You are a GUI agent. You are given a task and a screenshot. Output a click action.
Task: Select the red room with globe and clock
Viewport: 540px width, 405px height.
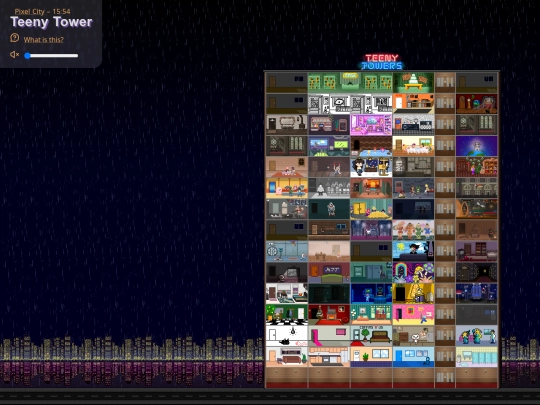[x=477, y=104]
